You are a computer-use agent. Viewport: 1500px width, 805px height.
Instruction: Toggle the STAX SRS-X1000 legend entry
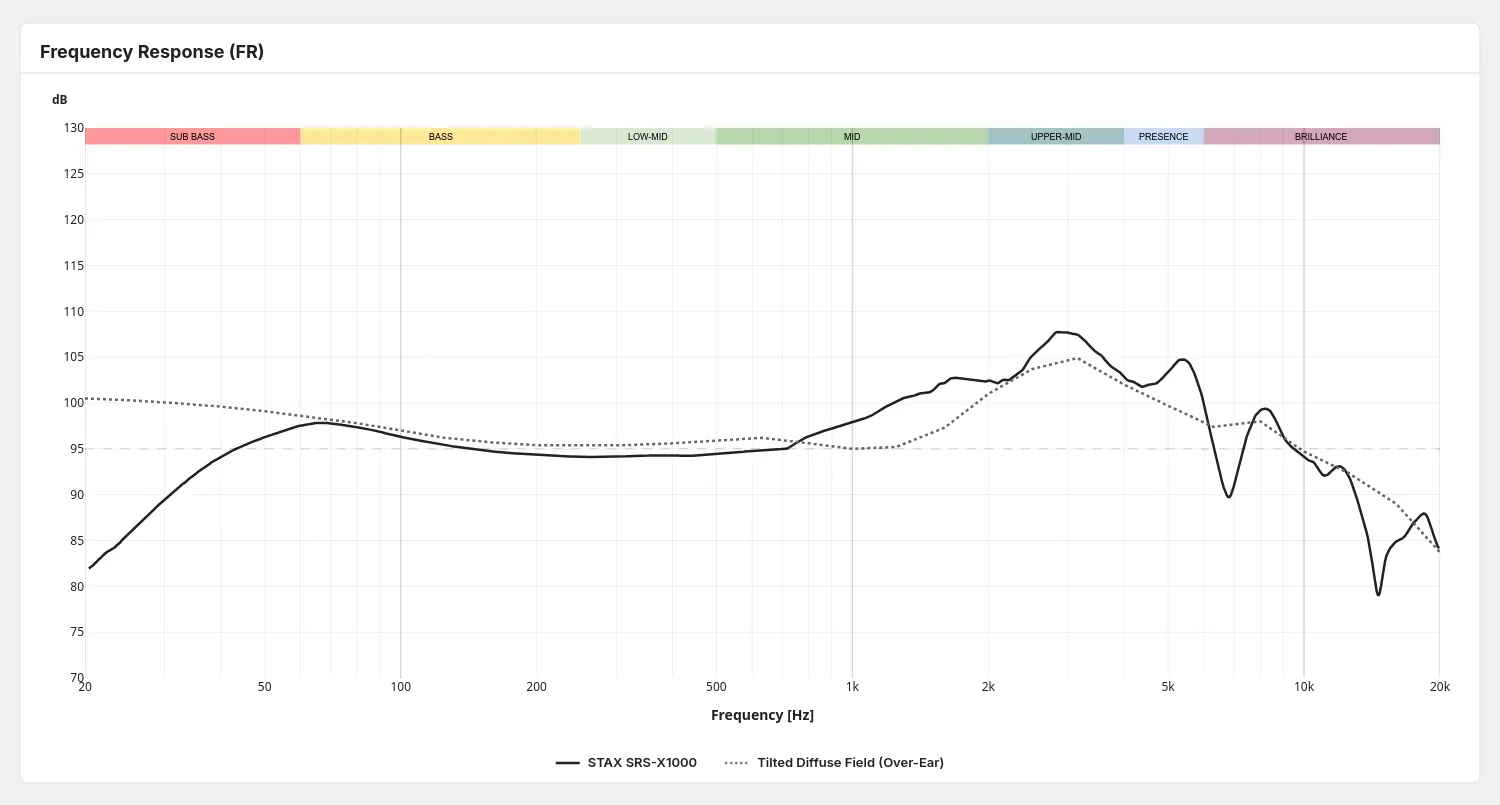click(x=626, y=762)
